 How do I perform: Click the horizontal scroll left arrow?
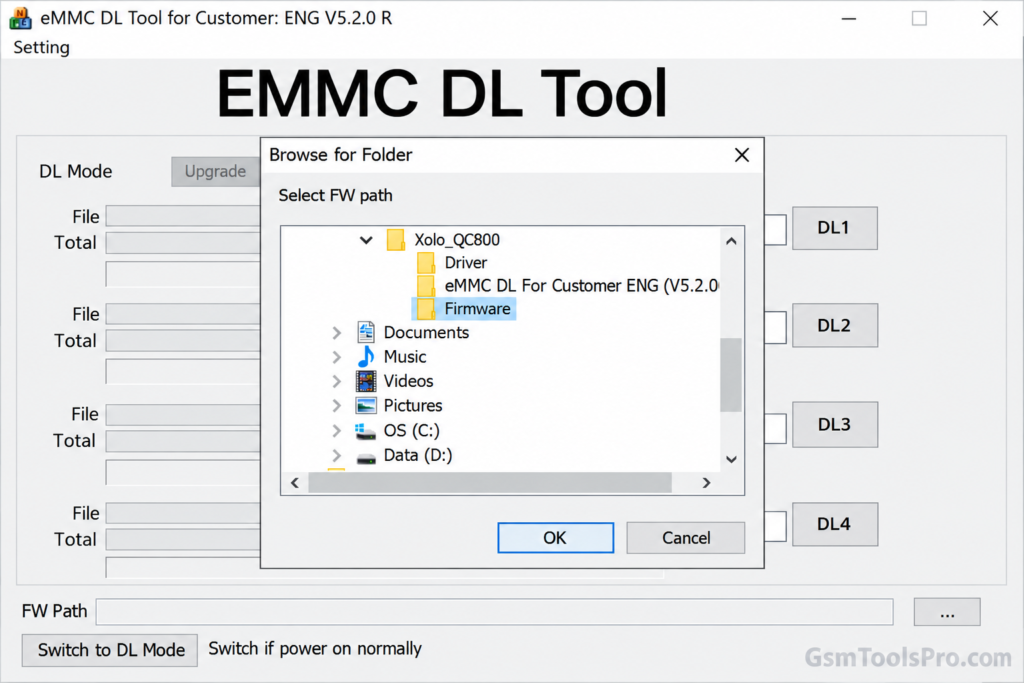pos(295,483)
